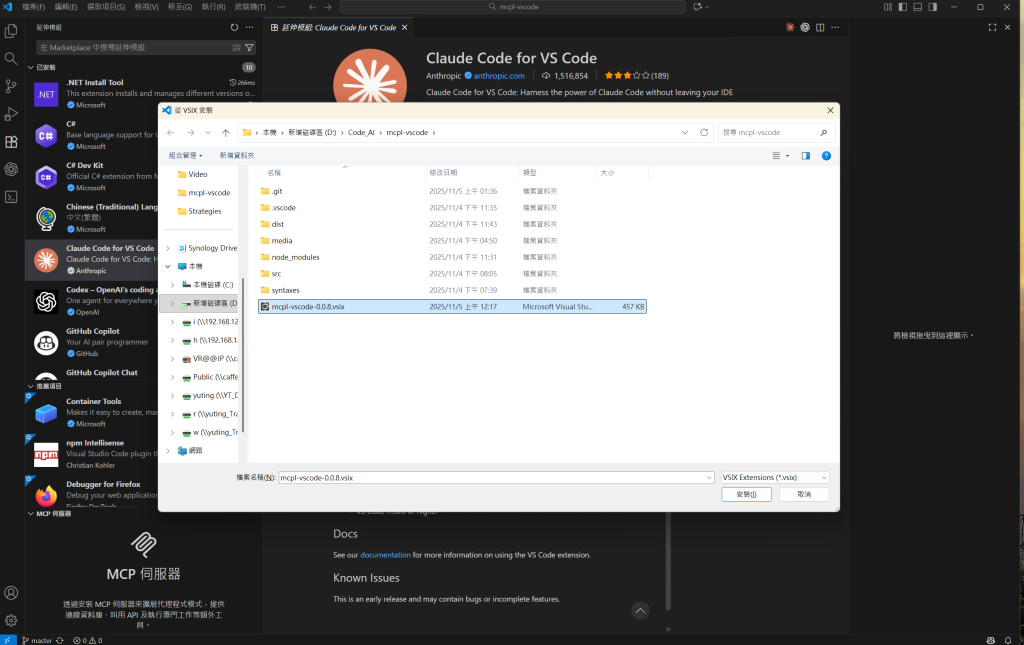1024x645 pixels.
Task: Clear the extensions search results icon
Action: pos(236,48)
